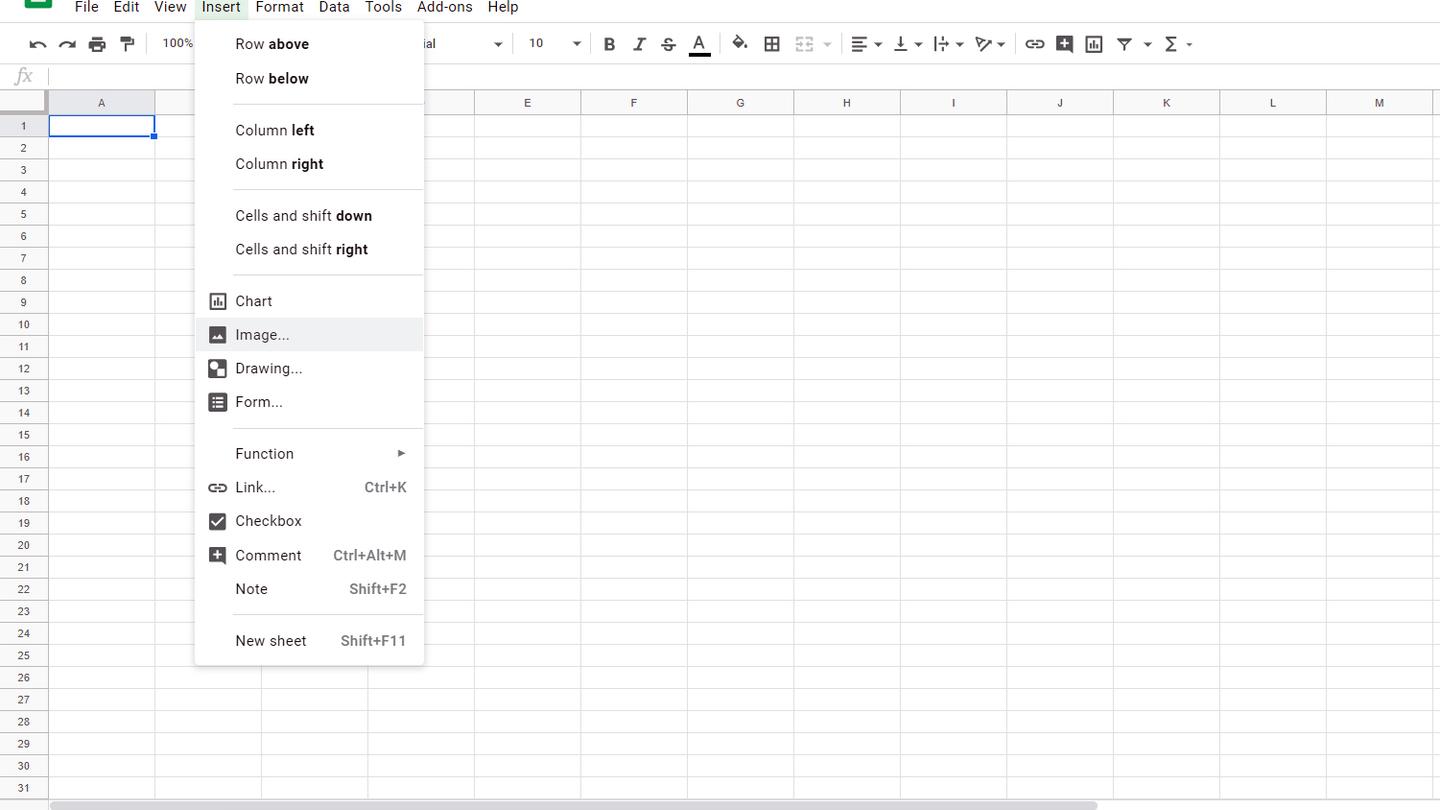Toggle bold formatting
The width and height of the screenshot is (1440, 810).
point(609,44)
